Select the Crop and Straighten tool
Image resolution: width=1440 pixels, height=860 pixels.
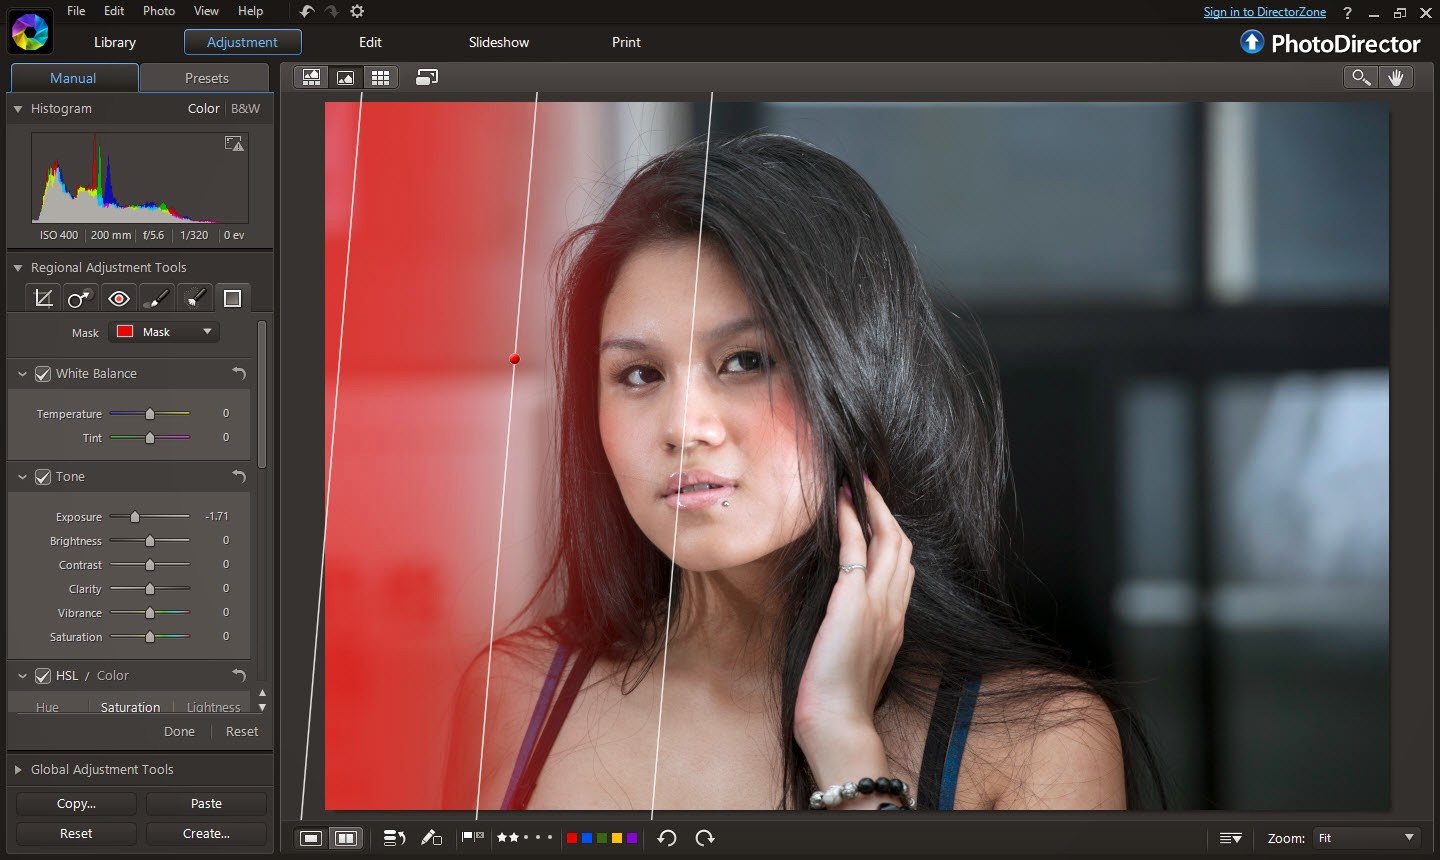coord(43,298)
